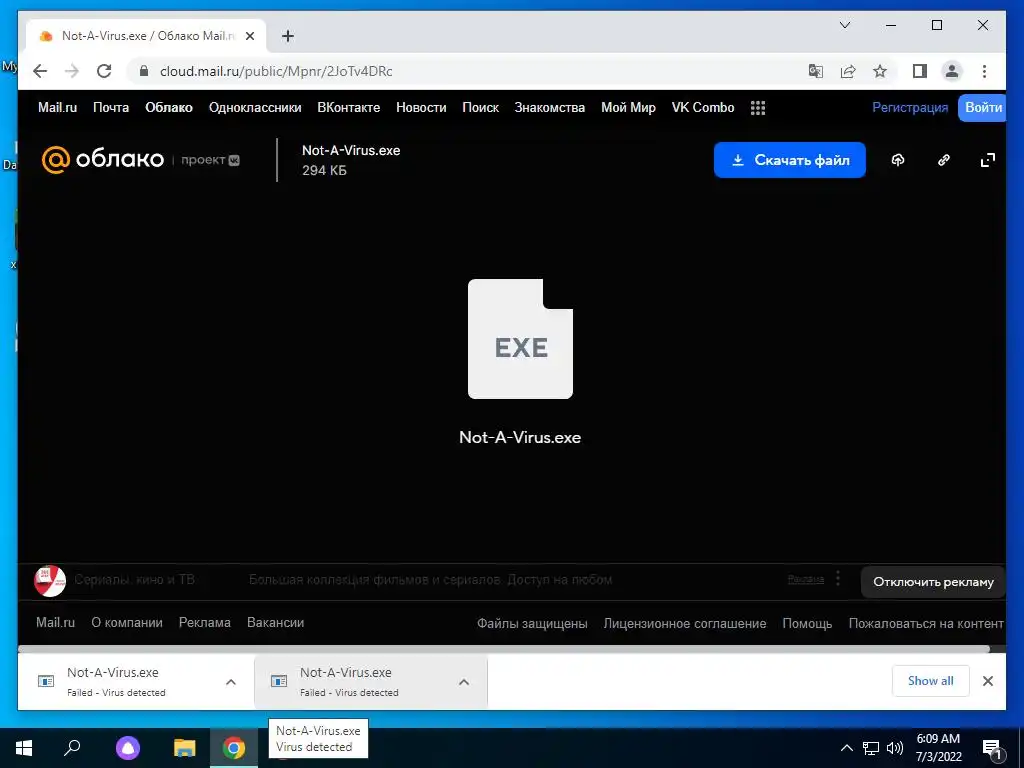Expand options for second Not-A-Virus.exe download
The image size is (1024, 768).
pyautogui.click(x=464, y=682)
